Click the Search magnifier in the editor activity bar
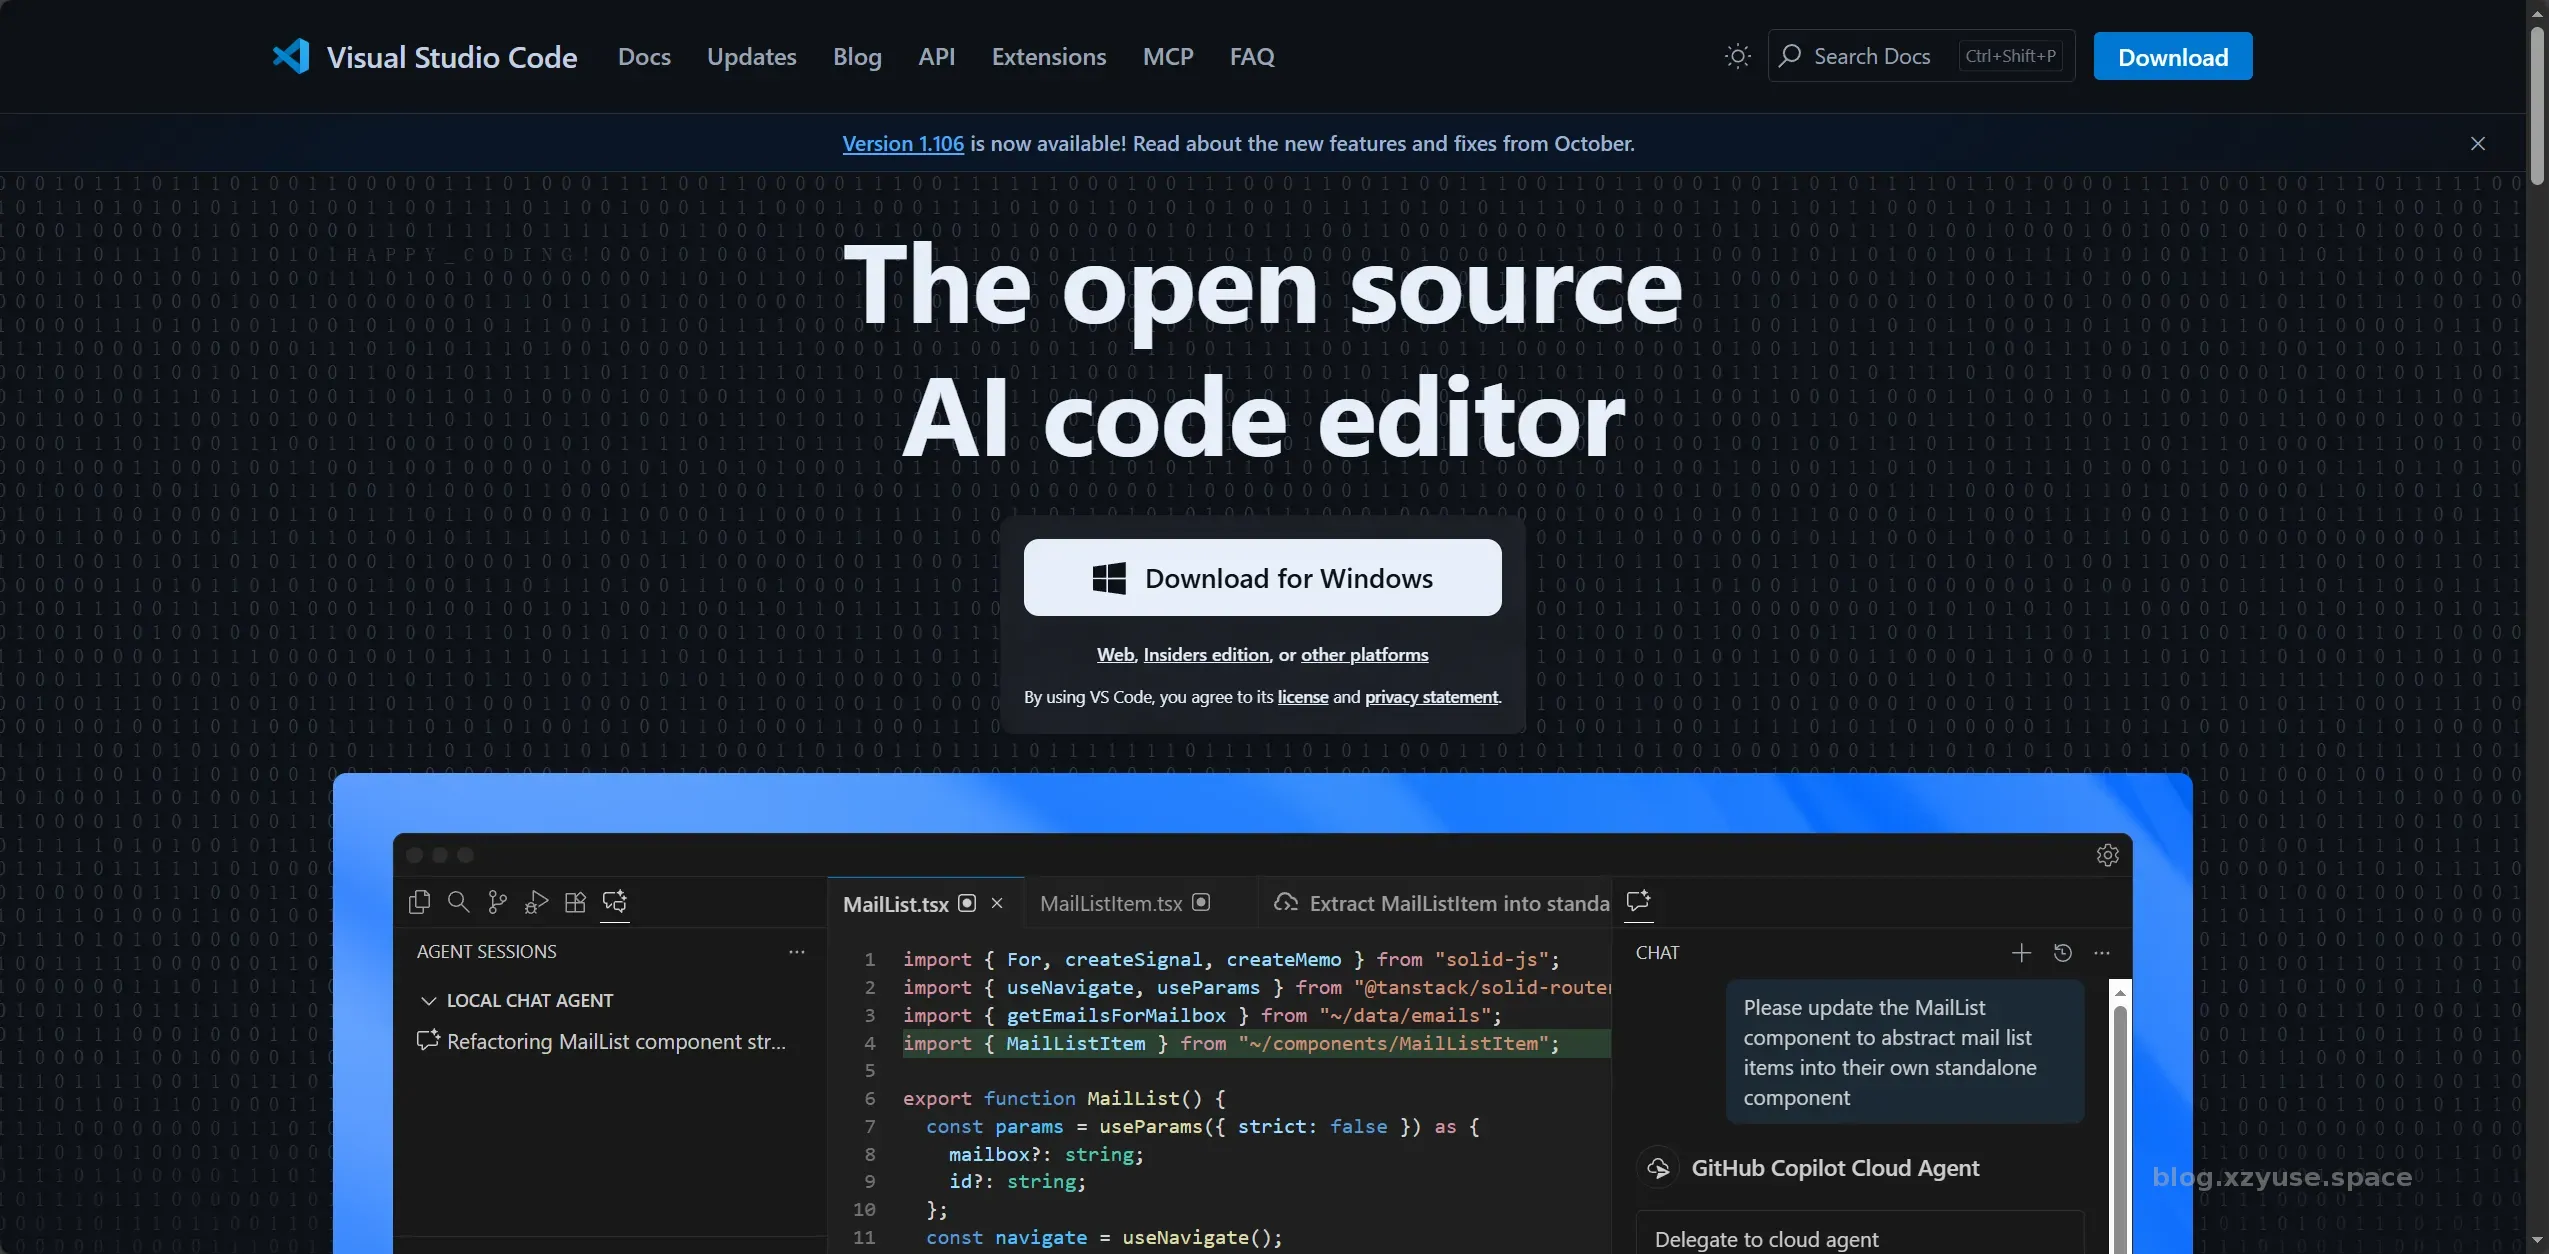Image resolution: width=2549 pixels, height=1254 pixels. point(458,902)
